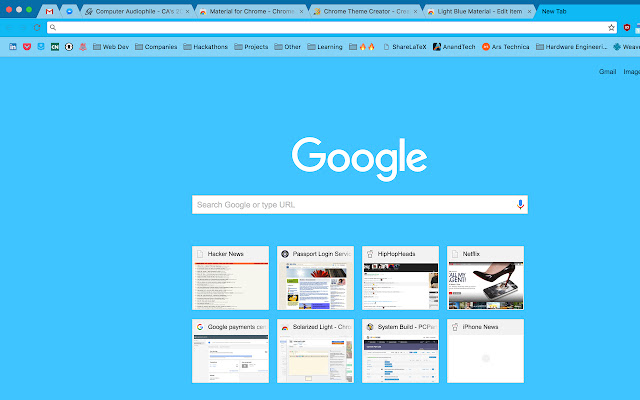The width and height of the screenshot is (640, 400).
Task: Reload the current page
Action: click(37, 27)
